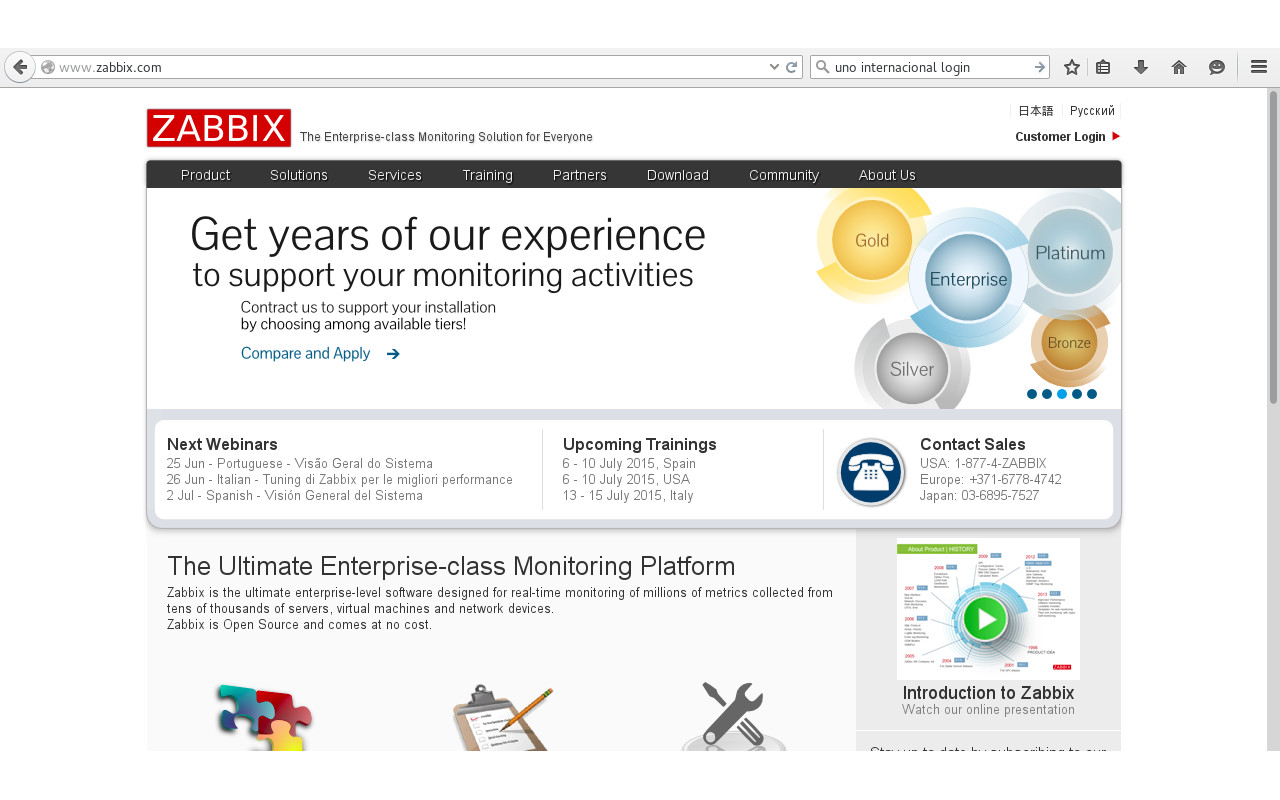Open the 6 - 10 July USA training

[626, 480]
